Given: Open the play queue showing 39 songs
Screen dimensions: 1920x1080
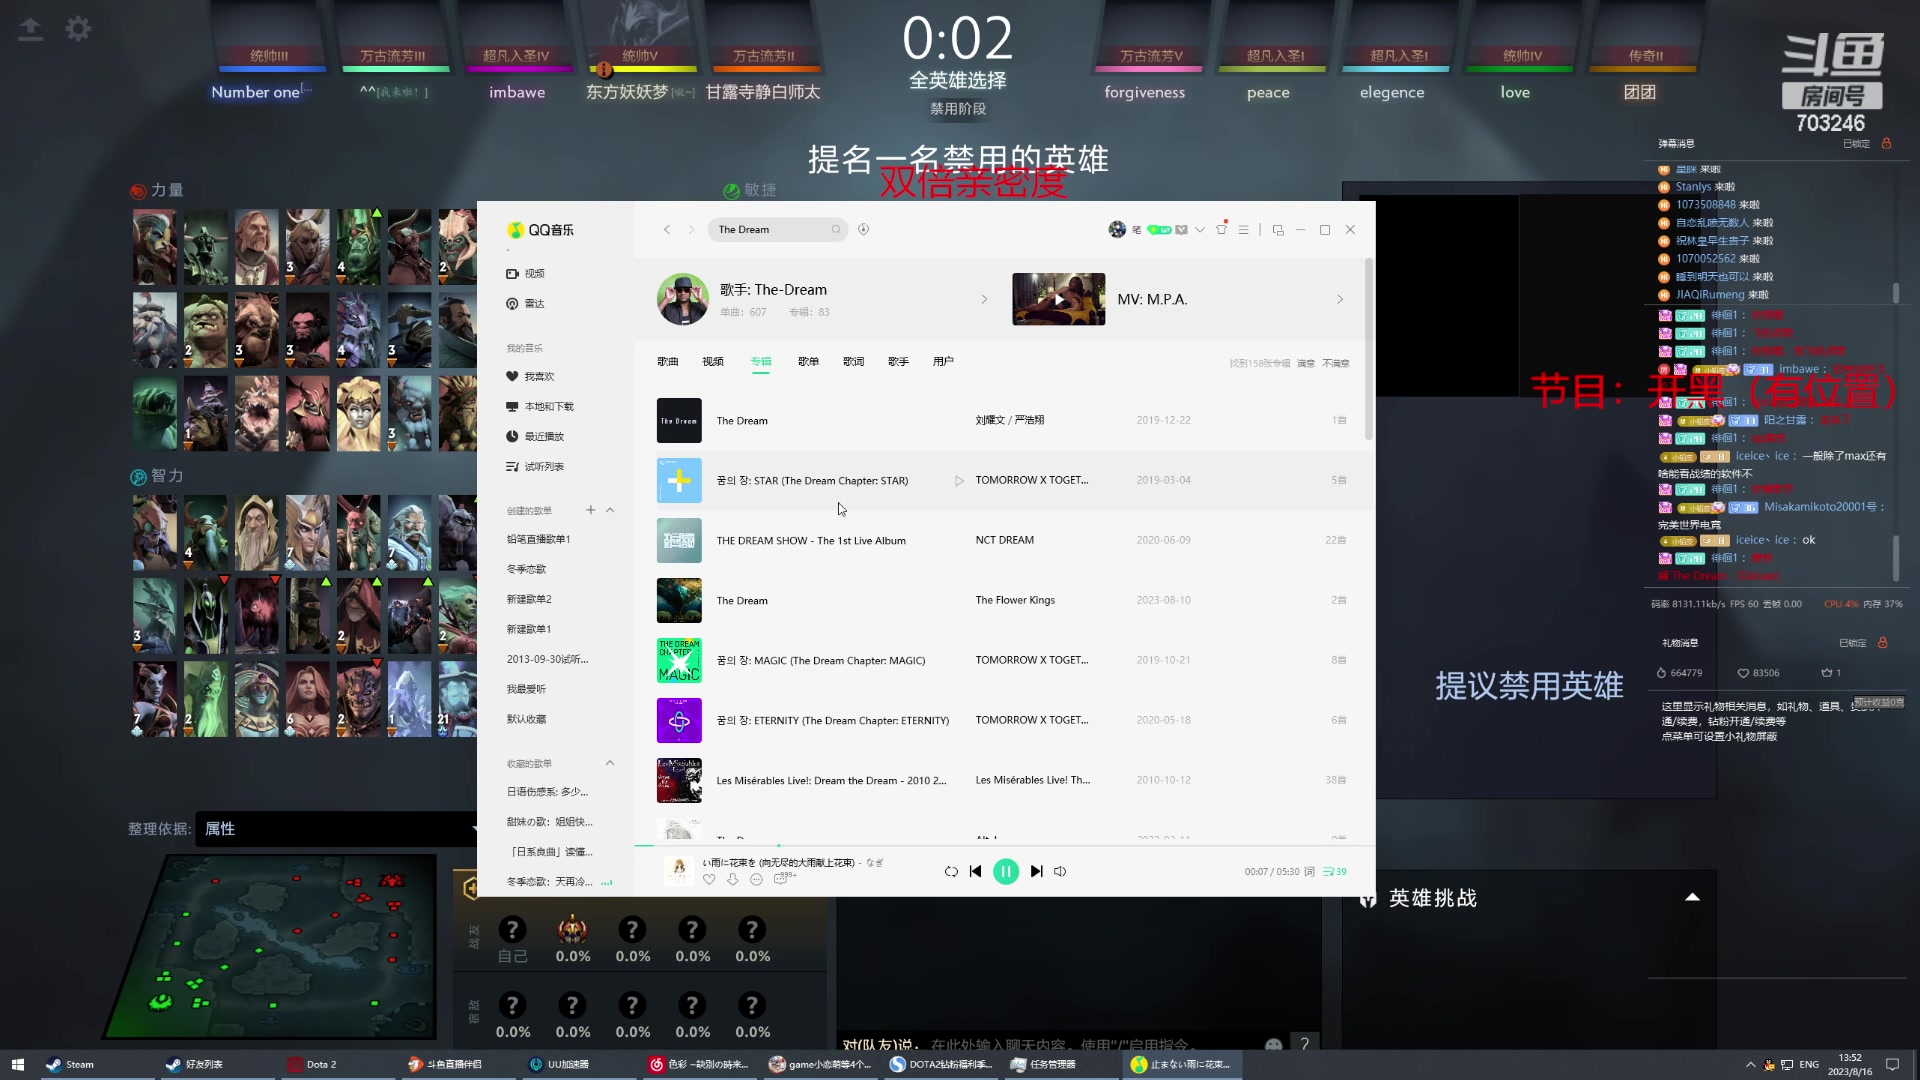Looking at the screenshot, I should [x=1334, y=871].
